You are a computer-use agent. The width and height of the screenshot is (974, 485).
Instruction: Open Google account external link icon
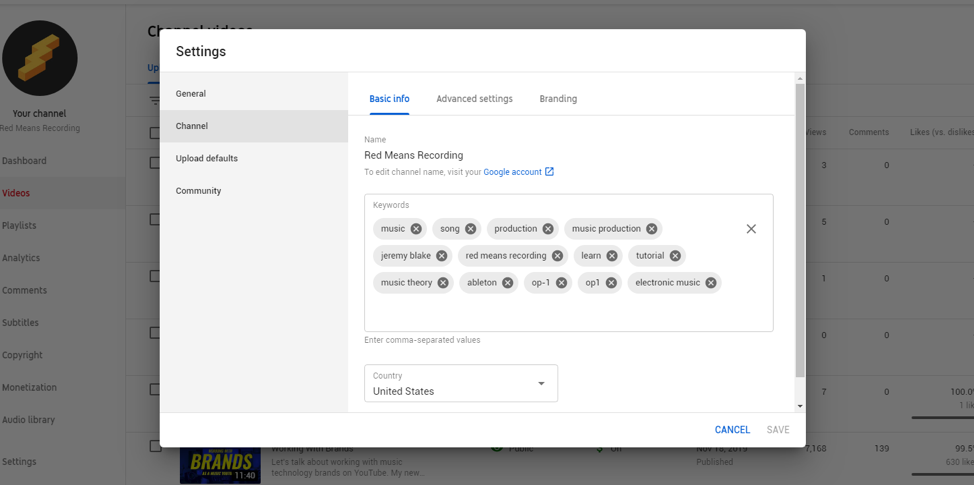pyautogui.click(x=549, y=172)
